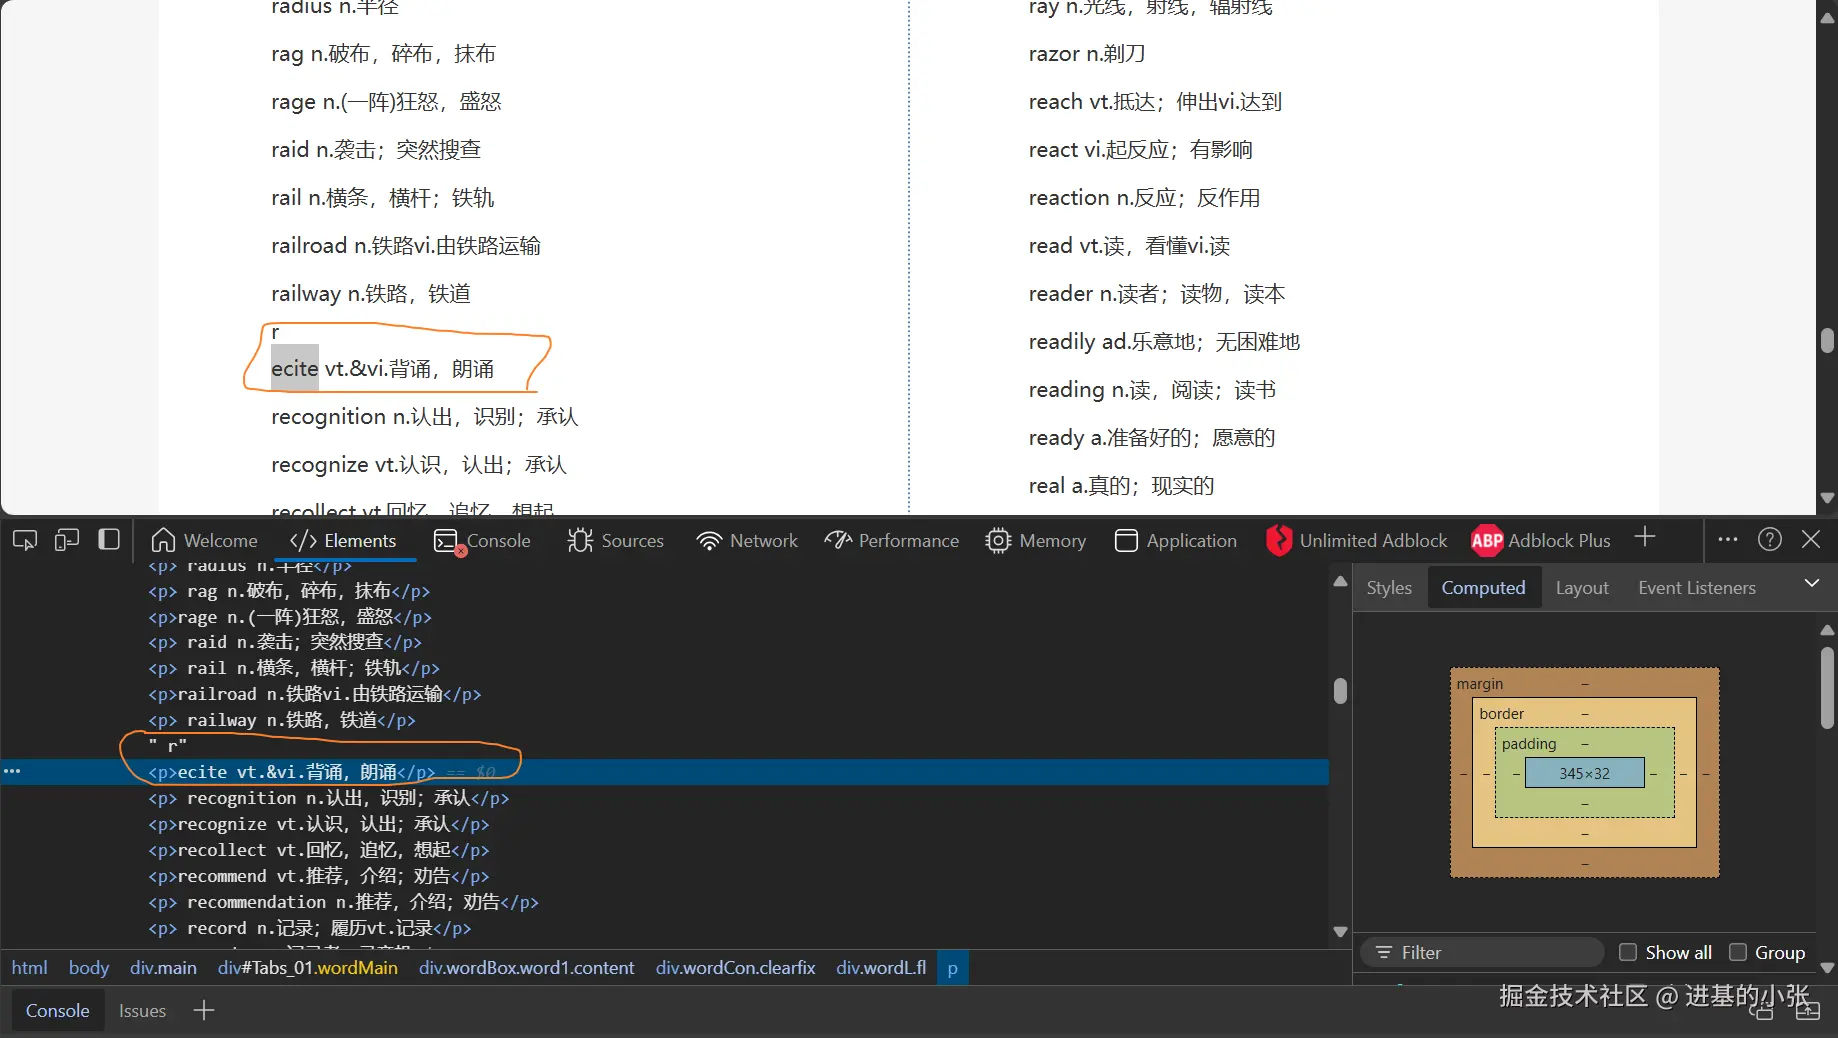Open the Issues drawer tab
This screenshot has width=1838, height=1038.
142,1010
